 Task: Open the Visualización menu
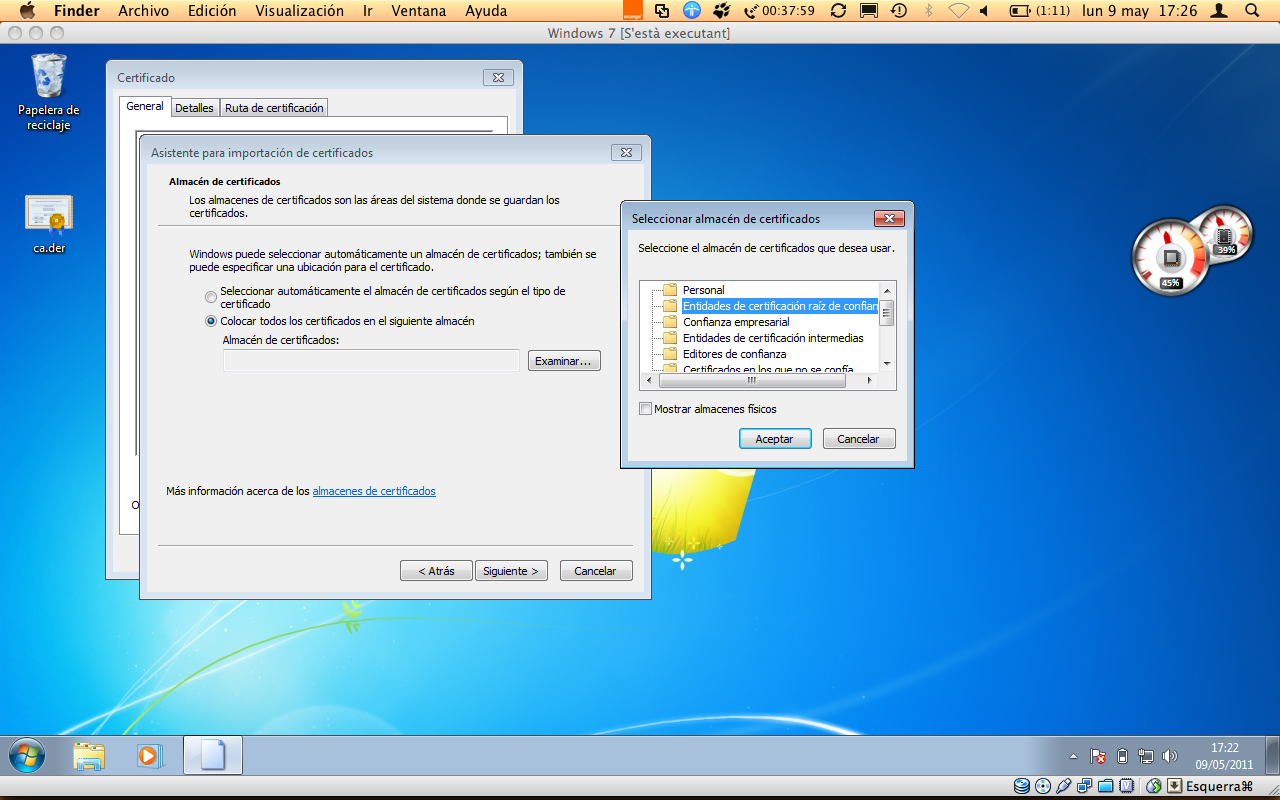click(x=299, y=11)
